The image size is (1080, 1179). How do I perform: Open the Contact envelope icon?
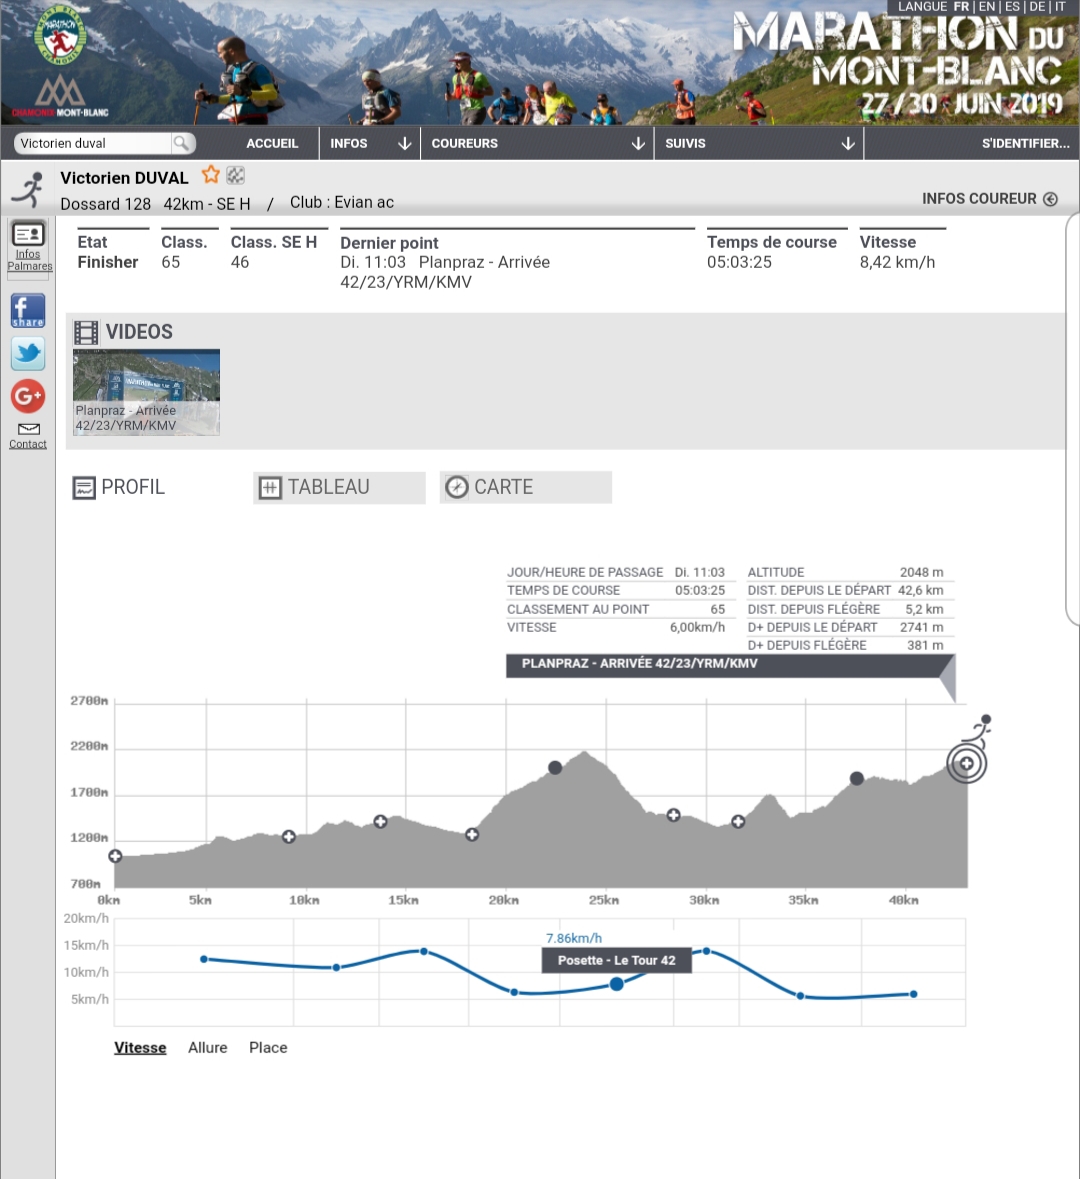pyautogui.click(x=28, y=435)
